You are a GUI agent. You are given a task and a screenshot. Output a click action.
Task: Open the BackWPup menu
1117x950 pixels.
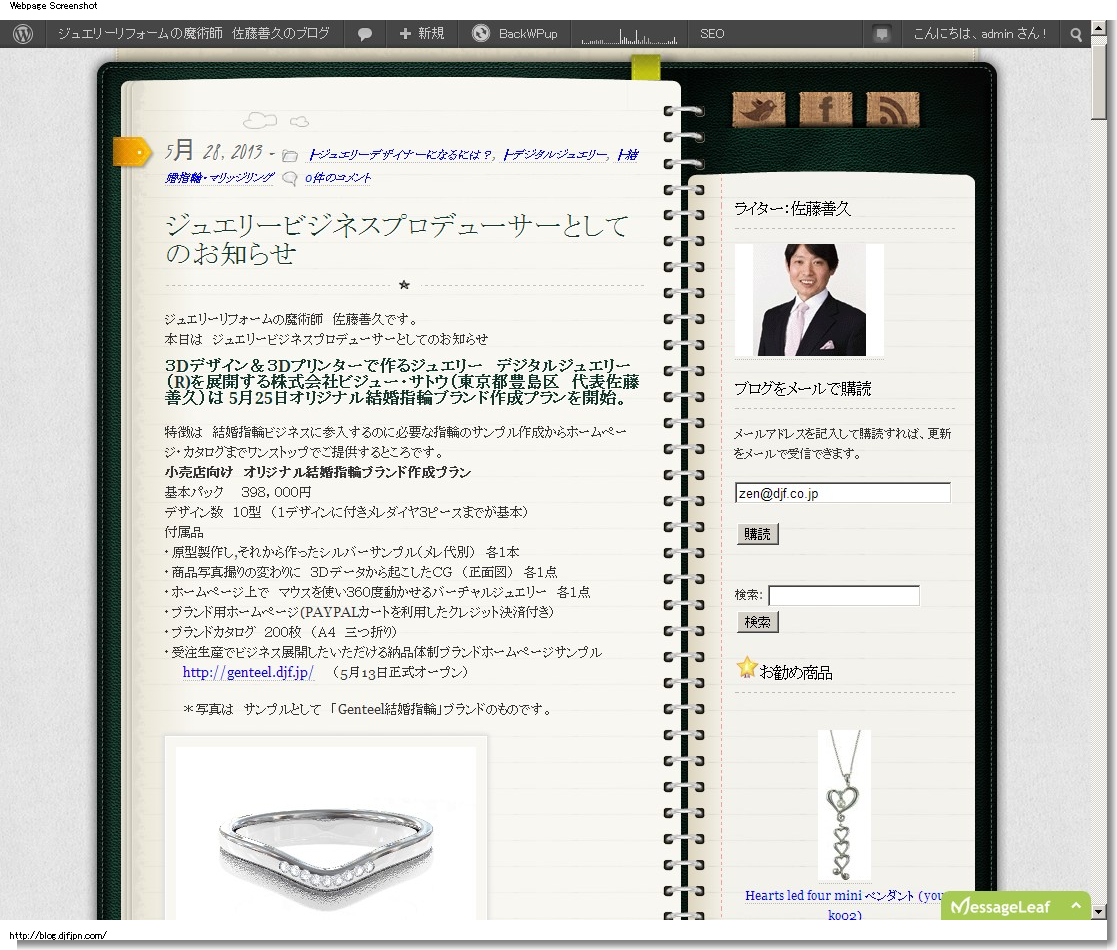(x=515, y=33)
